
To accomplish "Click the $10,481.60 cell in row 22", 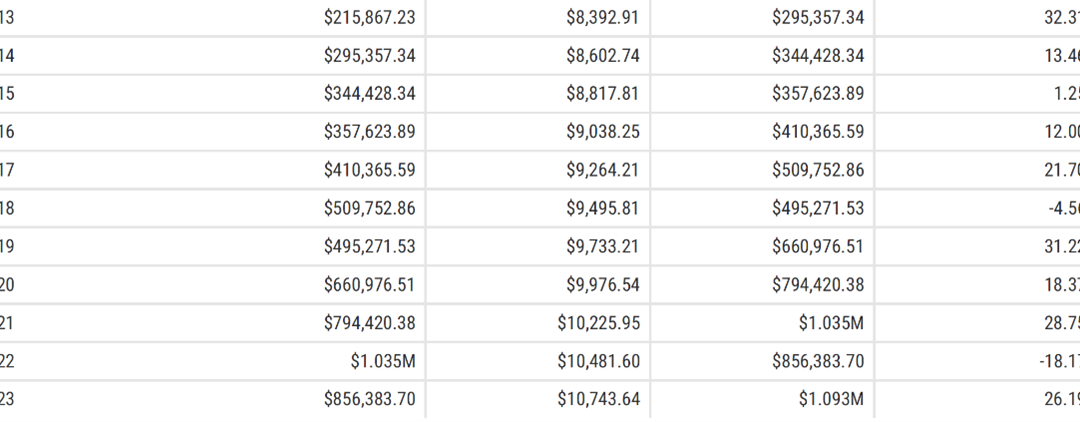I will 599,361.
